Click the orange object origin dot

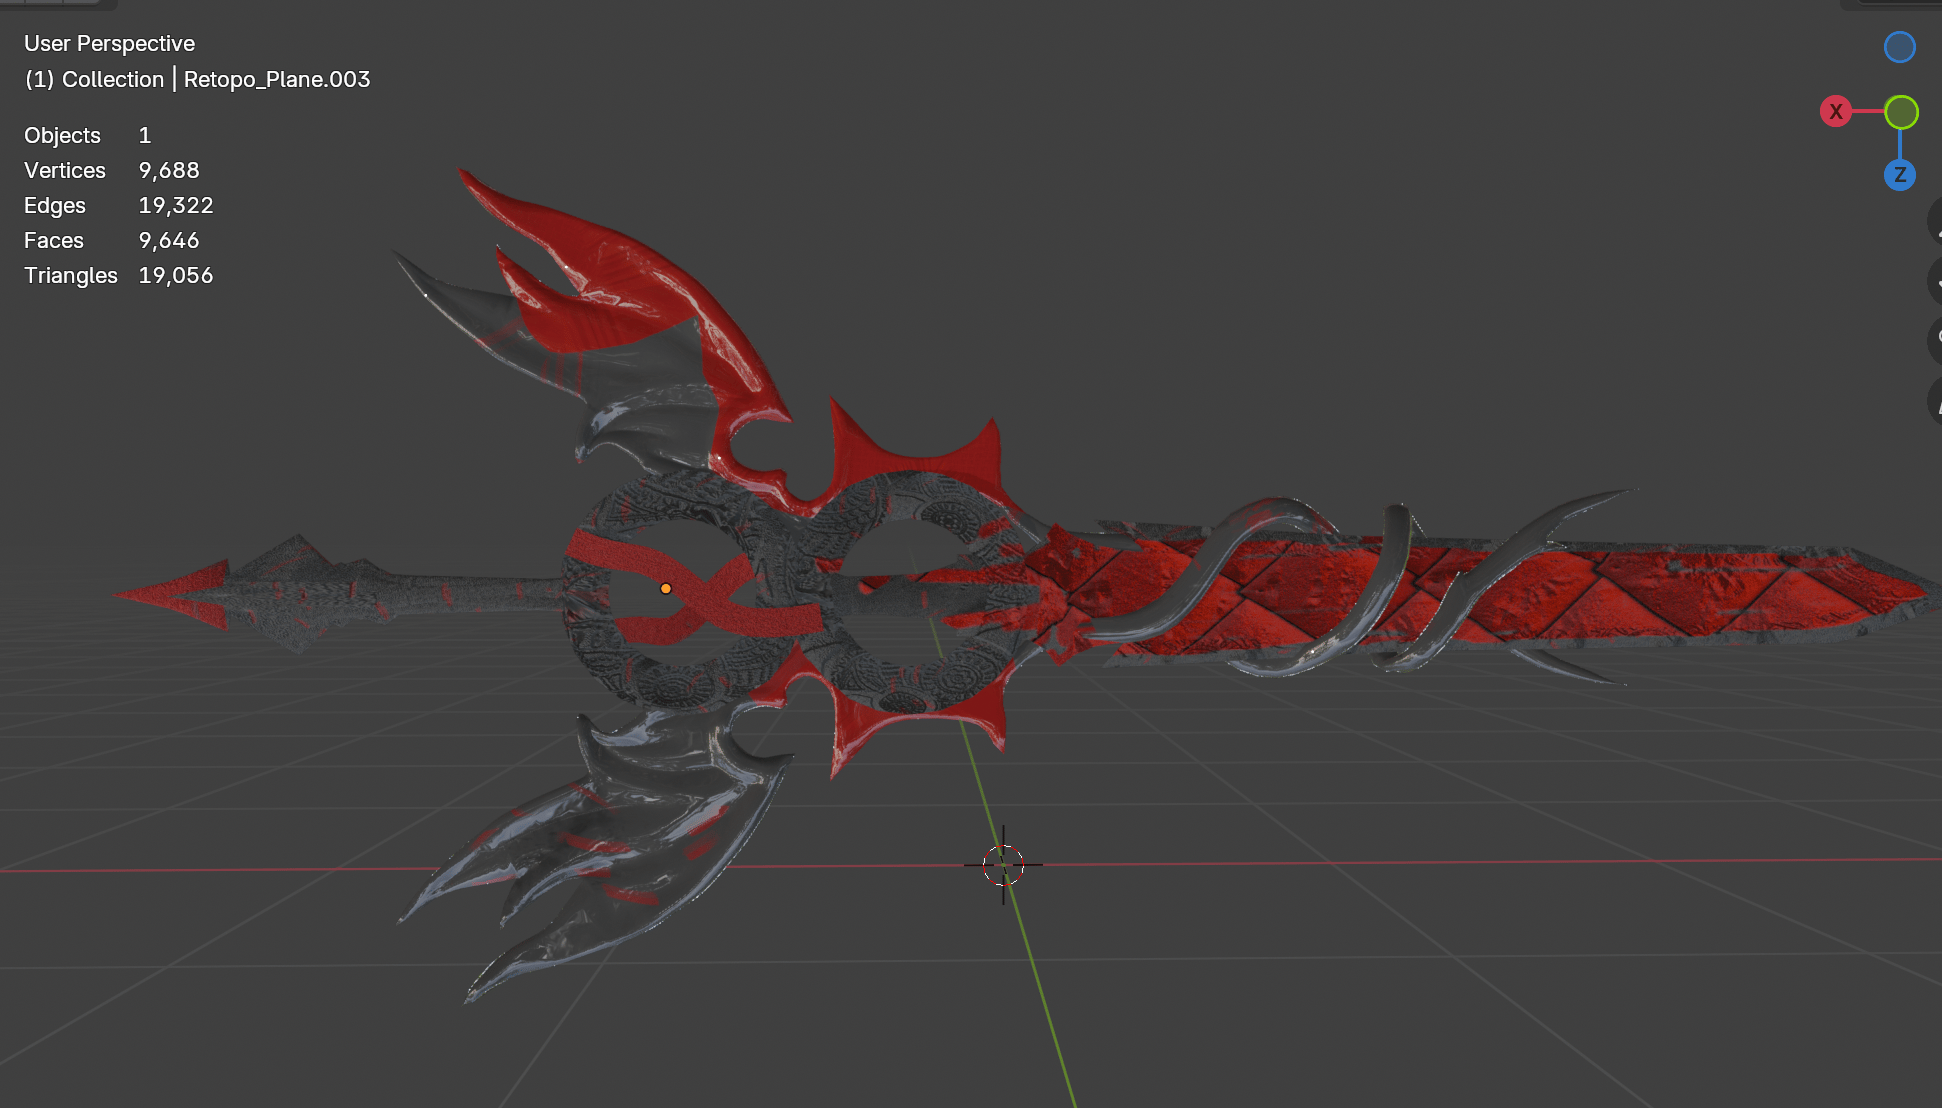tap(666, 589)
